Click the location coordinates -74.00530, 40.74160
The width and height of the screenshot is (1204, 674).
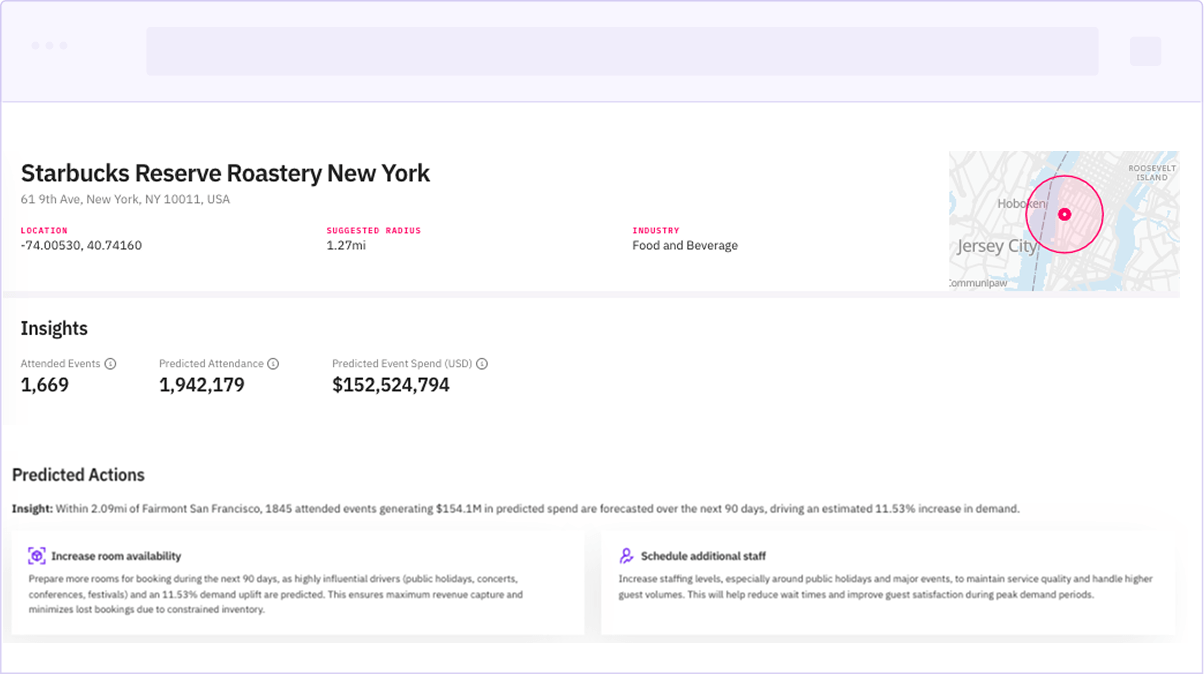pos(81,246)
